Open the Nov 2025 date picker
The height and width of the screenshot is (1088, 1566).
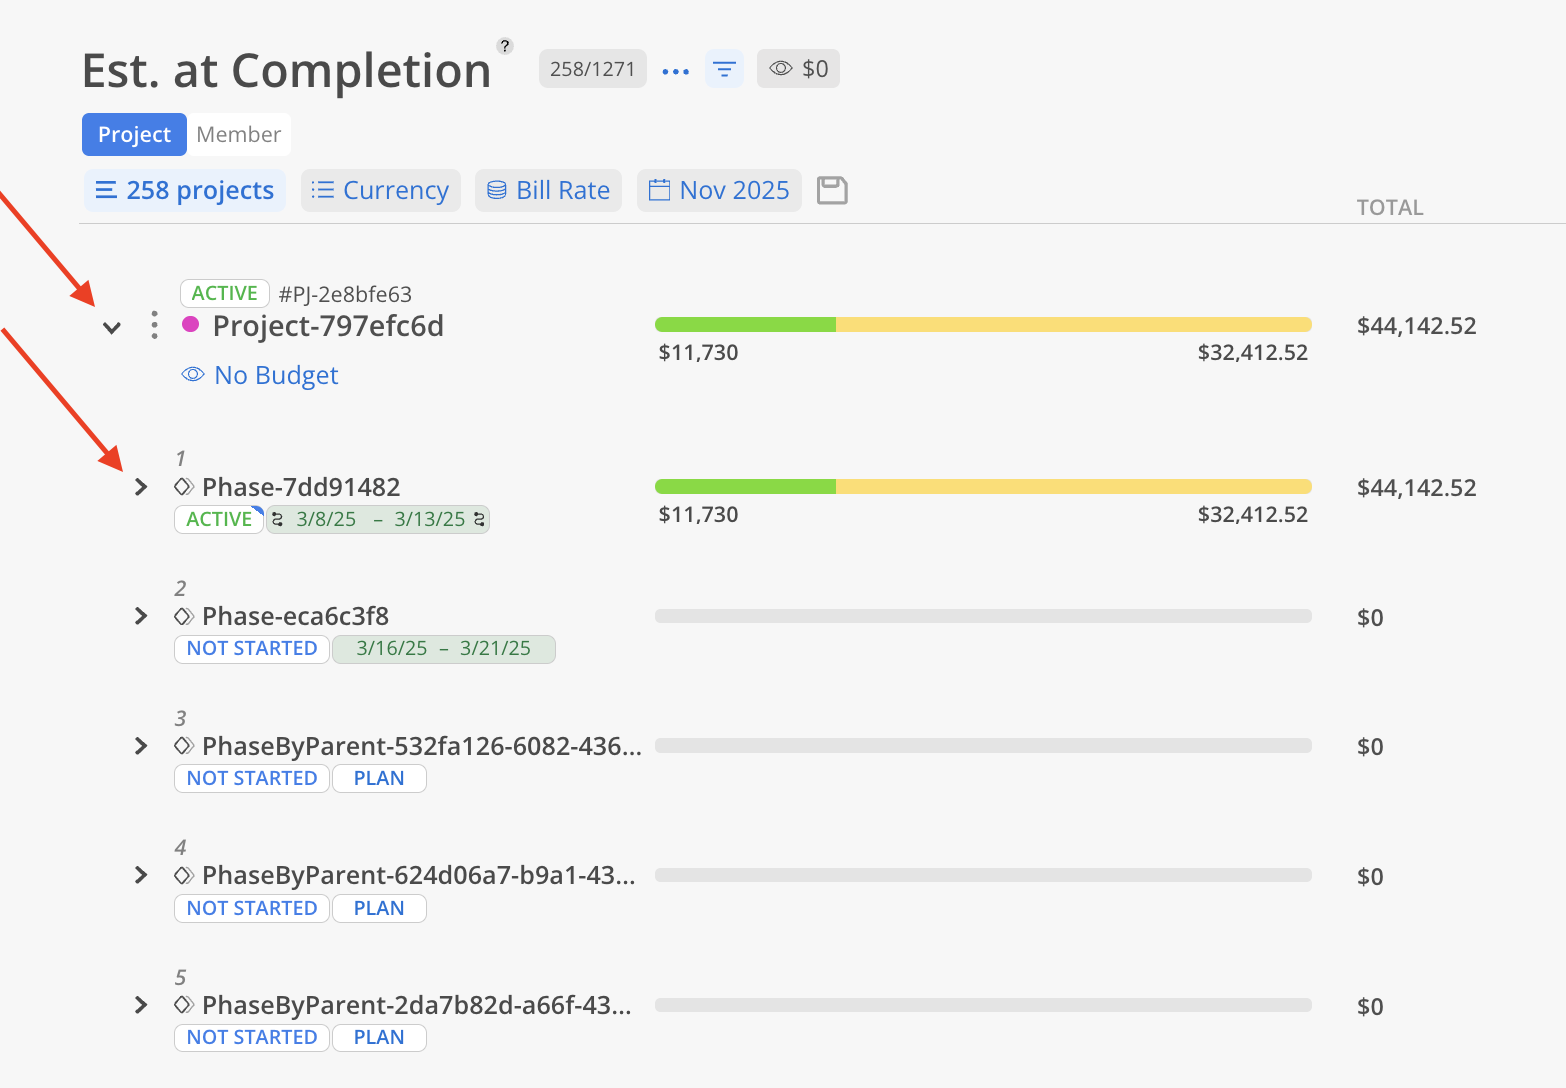tap(719, 190)
